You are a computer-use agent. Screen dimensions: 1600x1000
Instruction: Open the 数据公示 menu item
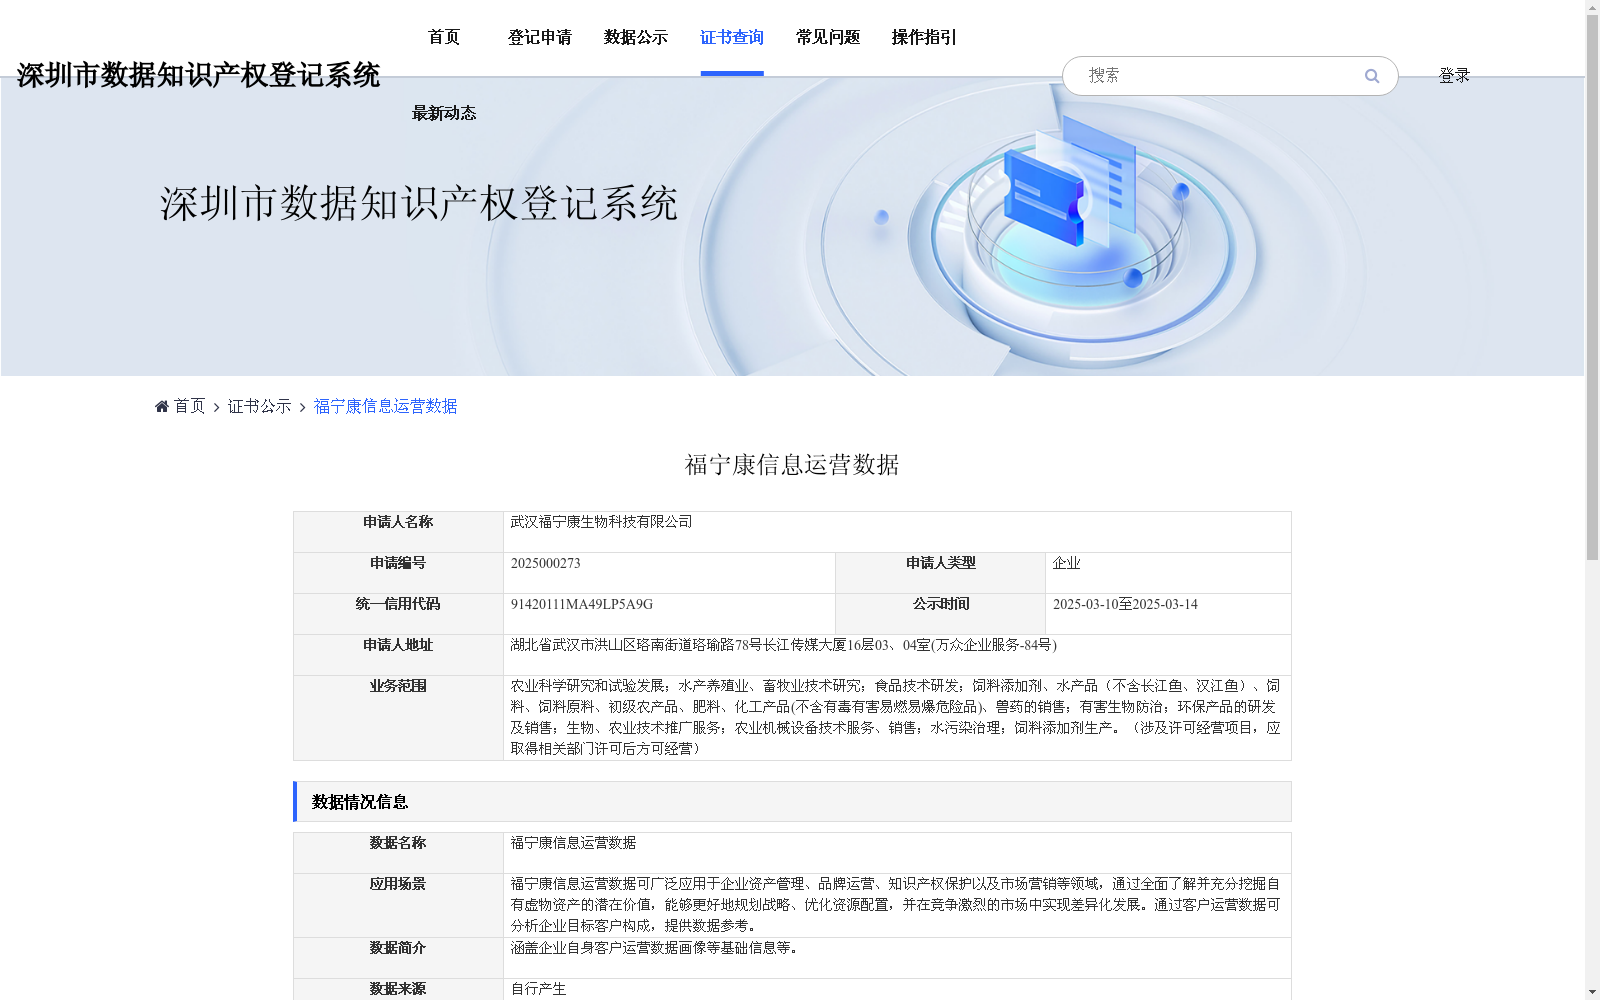point(636,37)
